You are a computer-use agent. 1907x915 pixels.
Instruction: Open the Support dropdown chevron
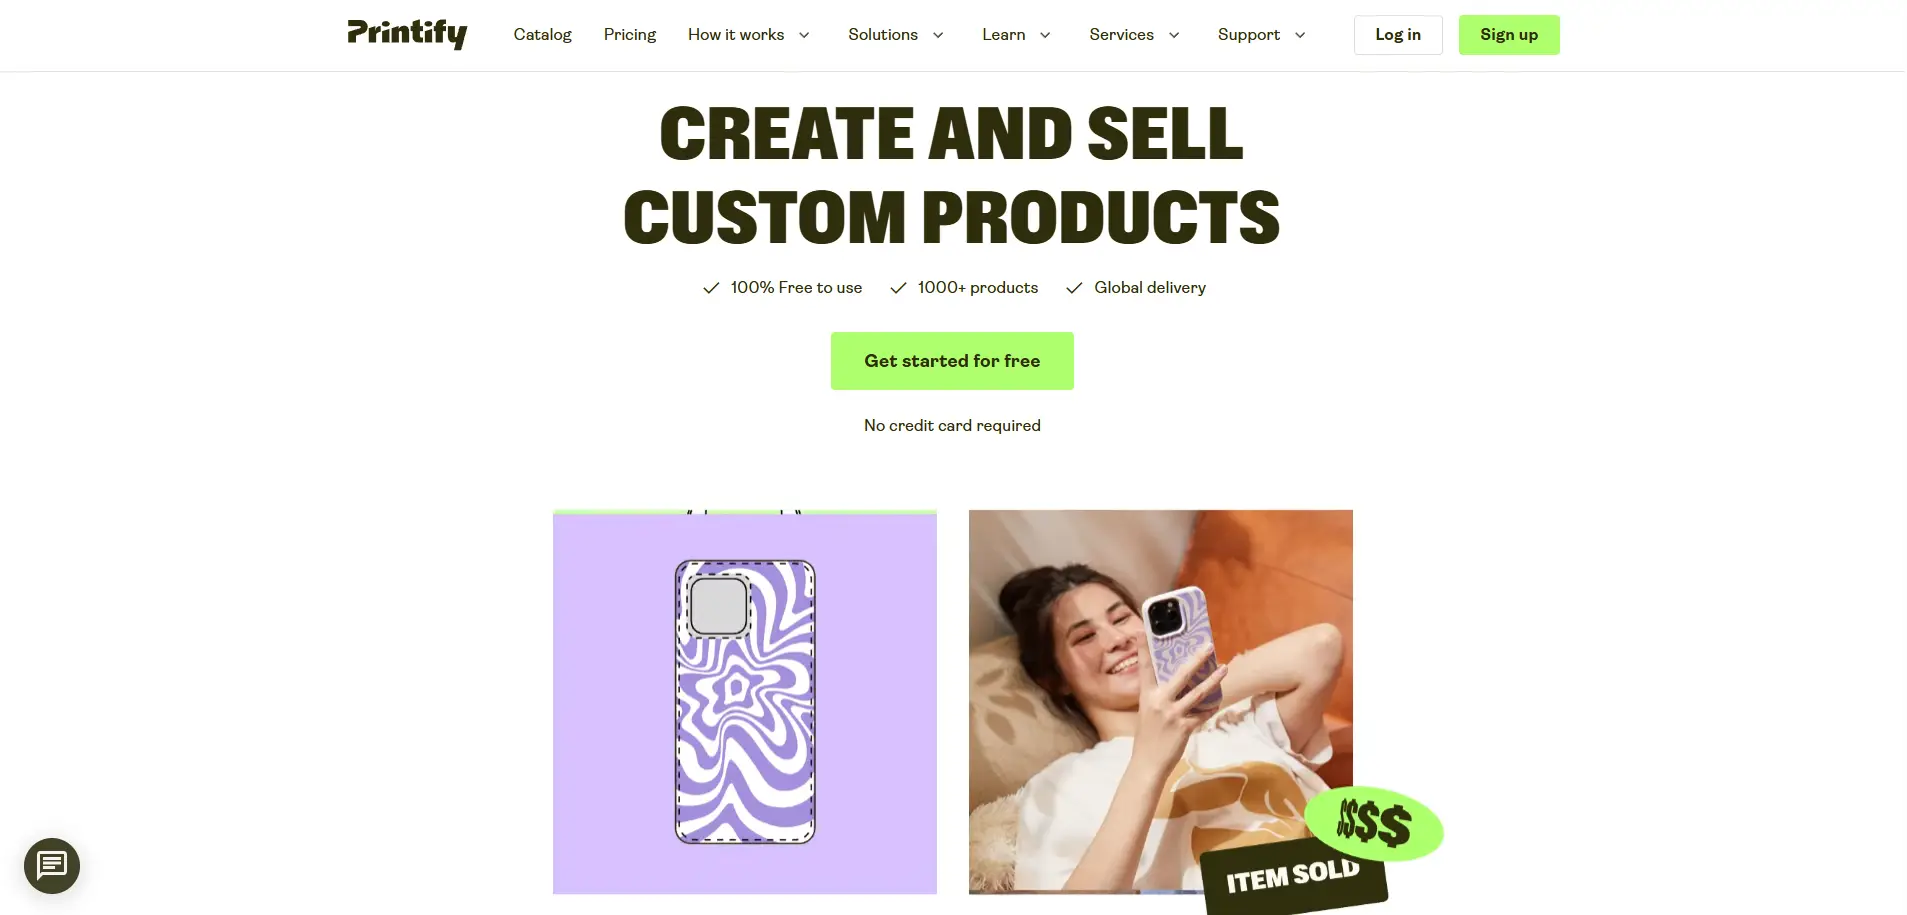[1300, 35]
